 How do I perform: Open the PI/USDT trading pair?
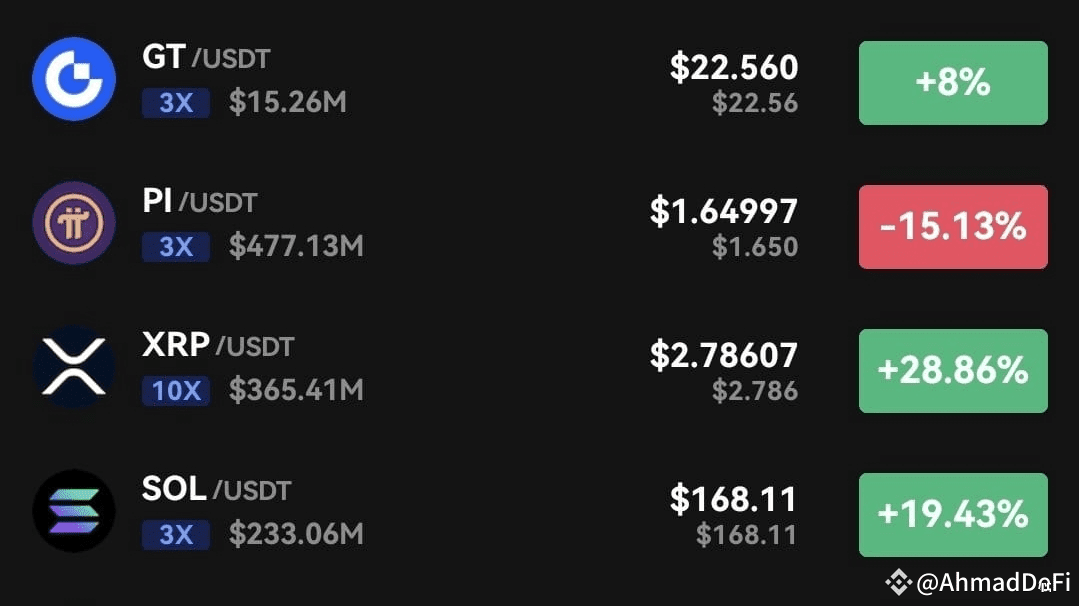(199, 202)
